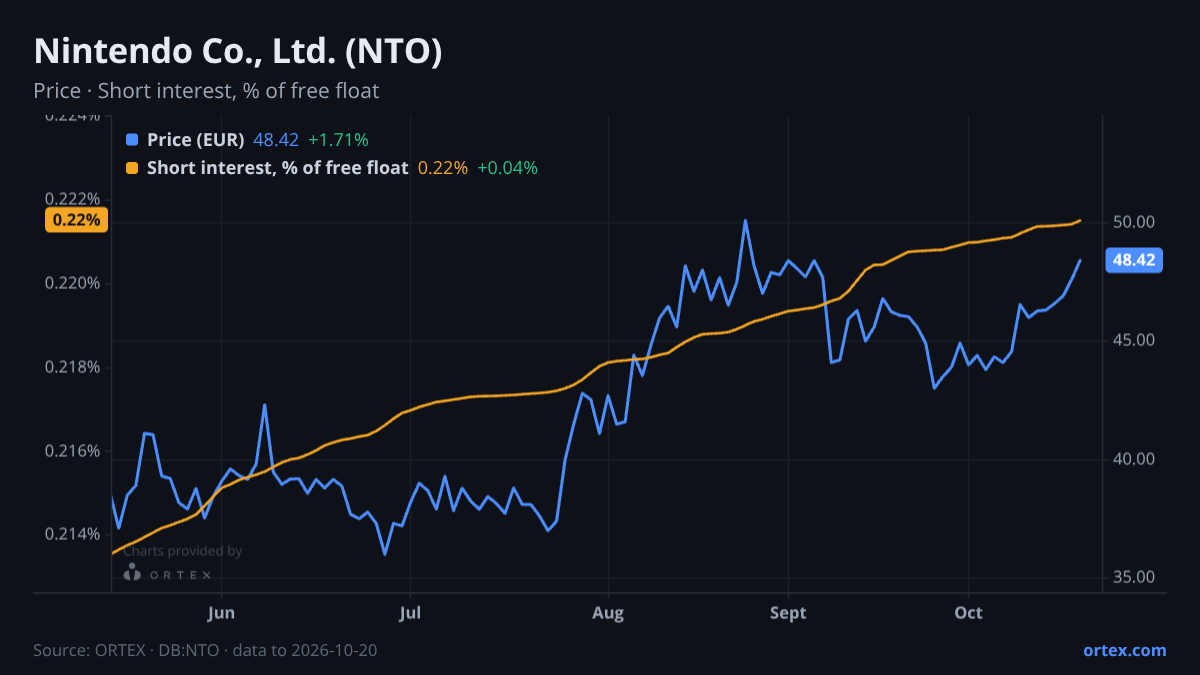Screen dimensions: 1200x675
Task: Click the 45.00 right axis label
Action: tap(1134, 341)
